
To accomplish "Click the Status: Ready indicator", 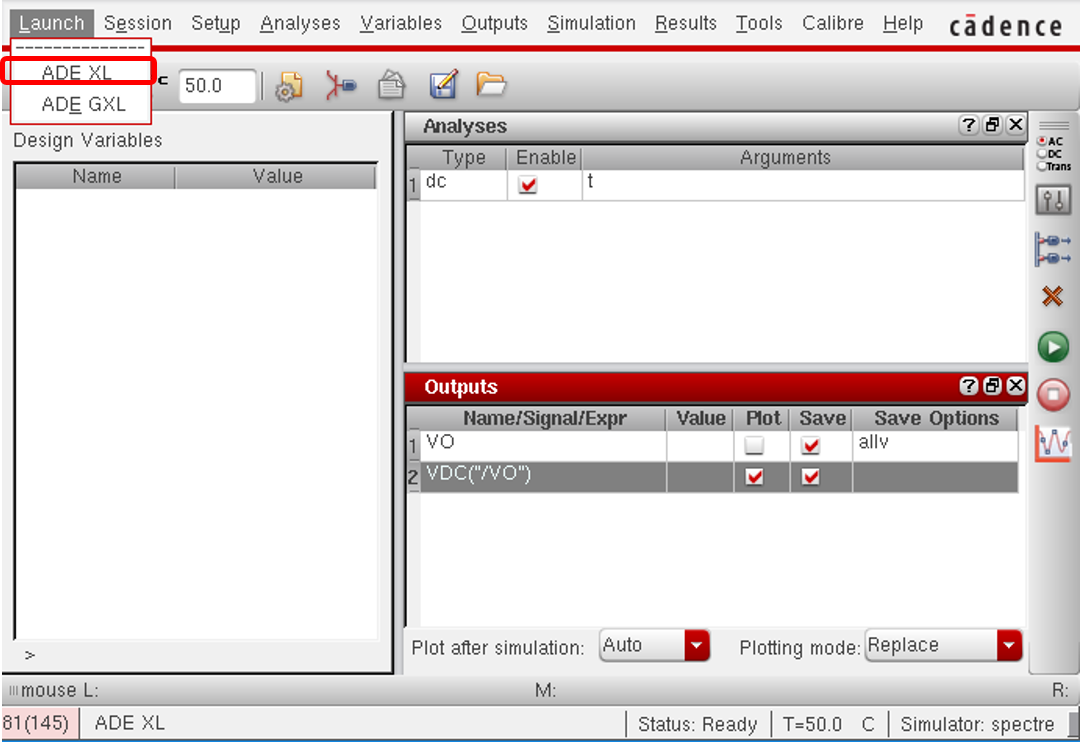I will pos(697,724).
